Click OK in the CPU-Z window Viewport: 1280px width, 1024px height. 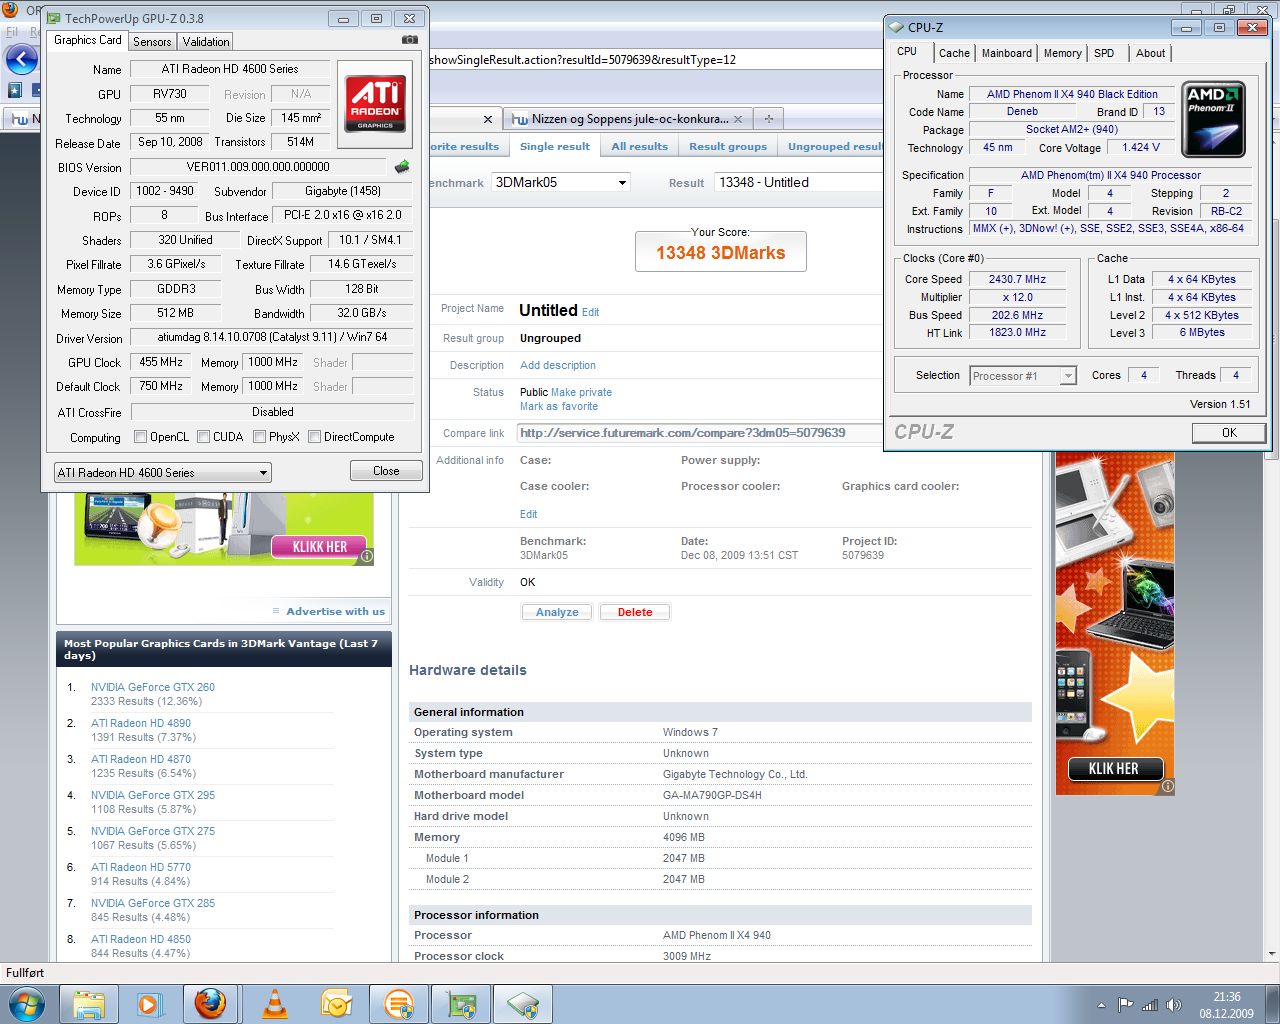[1229, 432]
